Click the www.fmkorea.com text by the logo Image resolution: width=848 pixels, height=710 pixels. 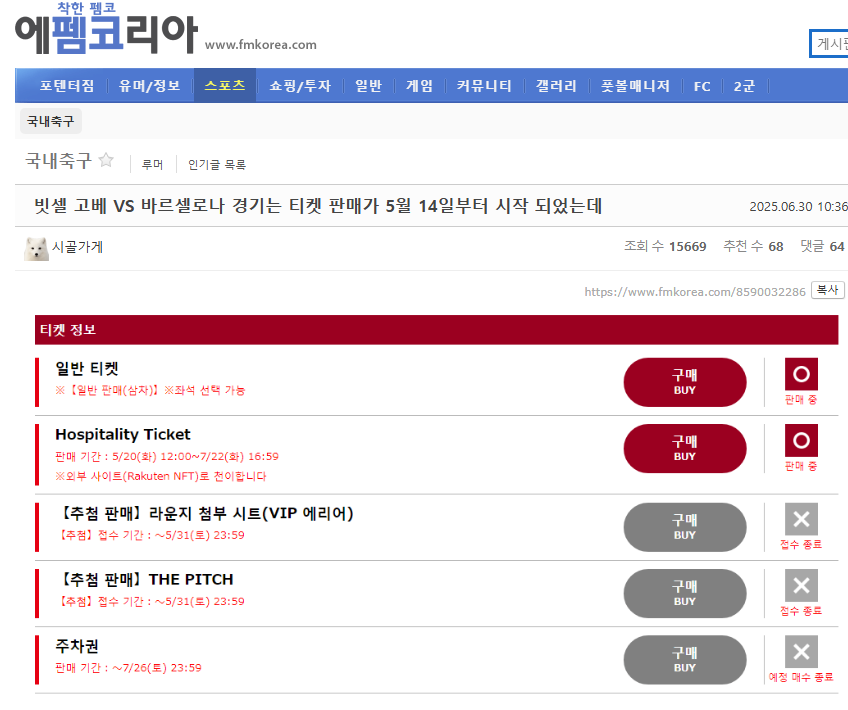click(x=261, y=45)
